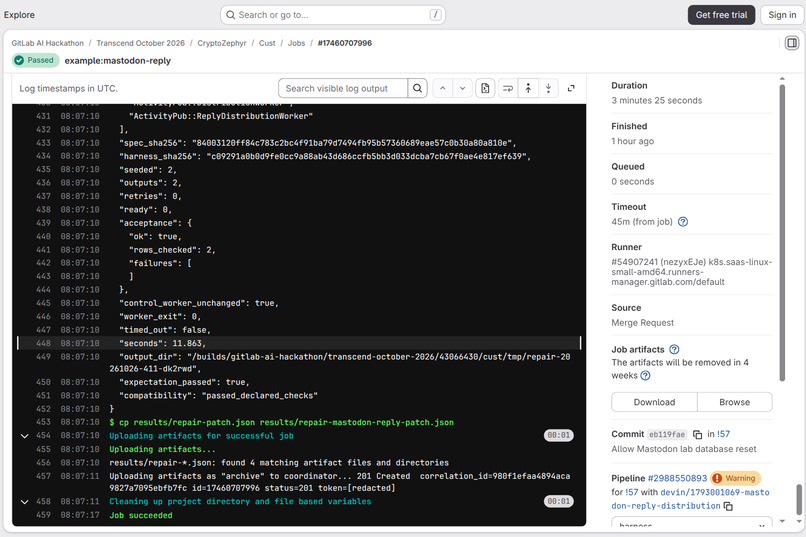This screenshot has width=806, height=537.
Task: Download the job artifacts
Action: click(654, 402)
